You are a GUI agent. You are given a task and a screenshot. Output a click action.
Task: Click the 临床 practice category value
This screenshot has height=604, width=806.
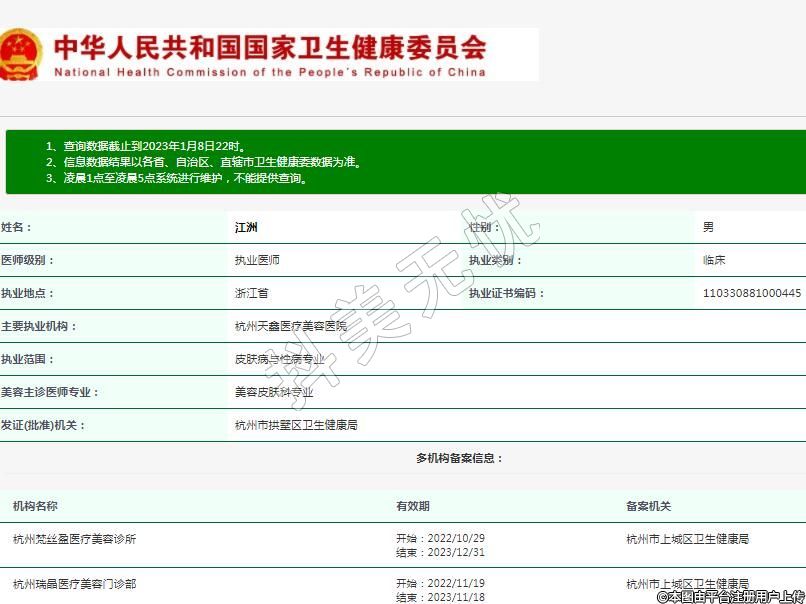714,260
